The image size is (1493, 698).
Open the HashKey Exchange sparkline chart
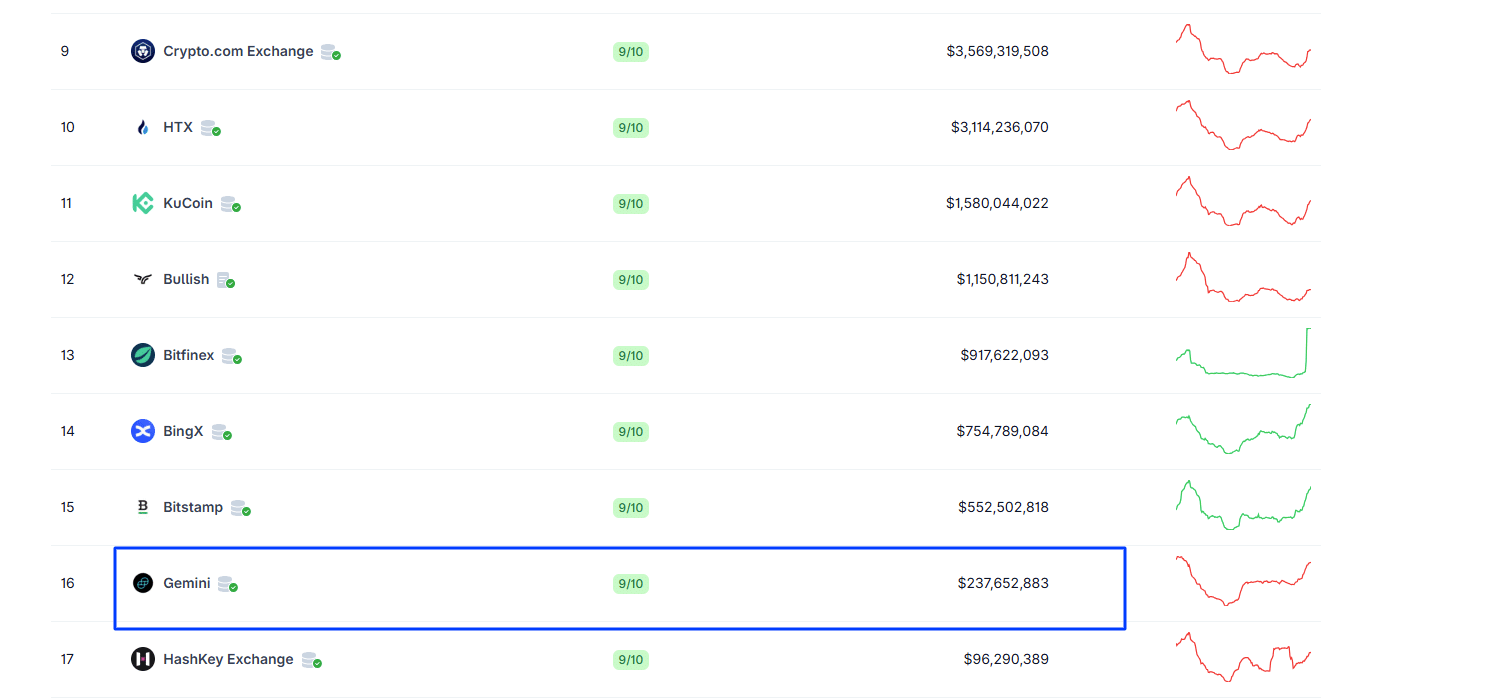point(1243,657)
